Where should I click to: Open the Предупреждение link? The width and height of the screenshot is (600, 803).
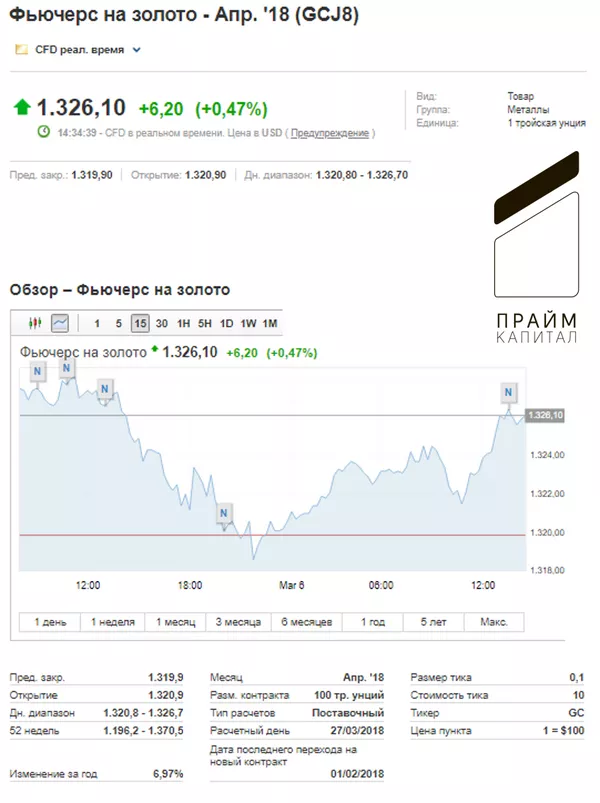(330, 133)
